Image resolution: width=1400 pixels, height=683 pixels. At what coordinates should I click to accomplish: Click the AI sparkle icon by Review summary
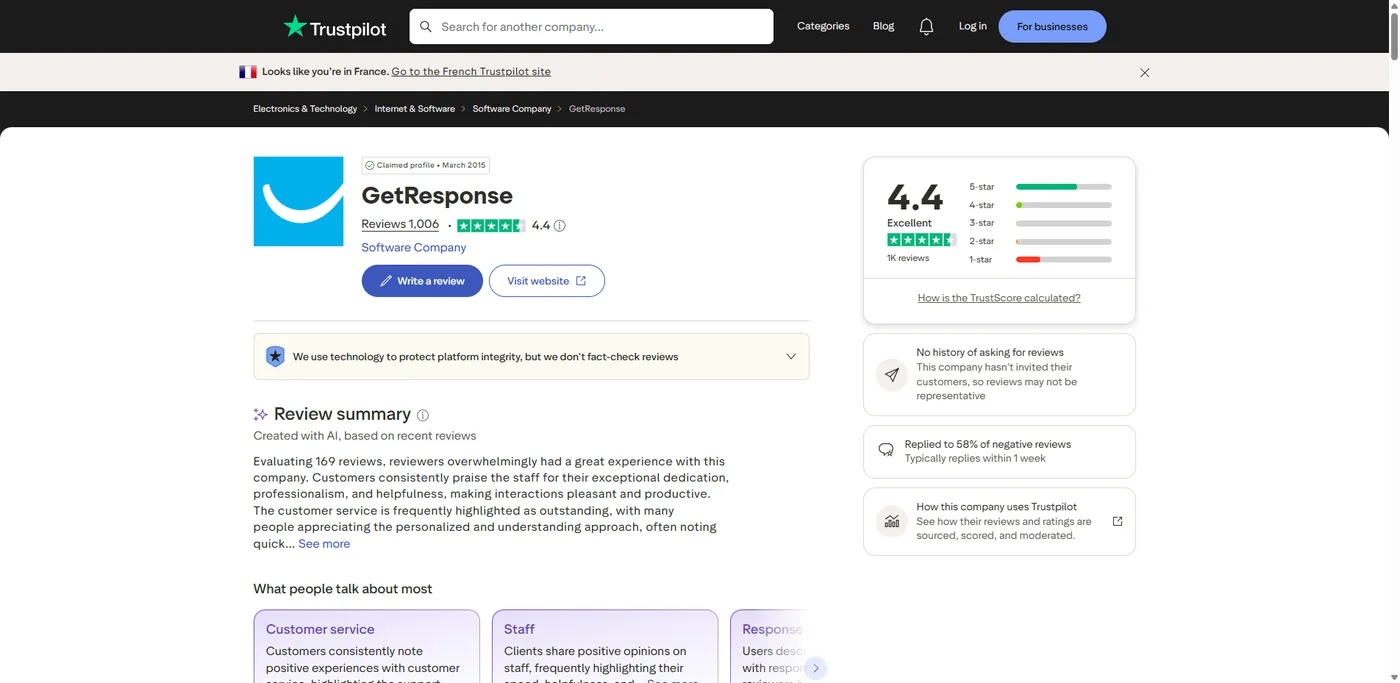point(260,415)
